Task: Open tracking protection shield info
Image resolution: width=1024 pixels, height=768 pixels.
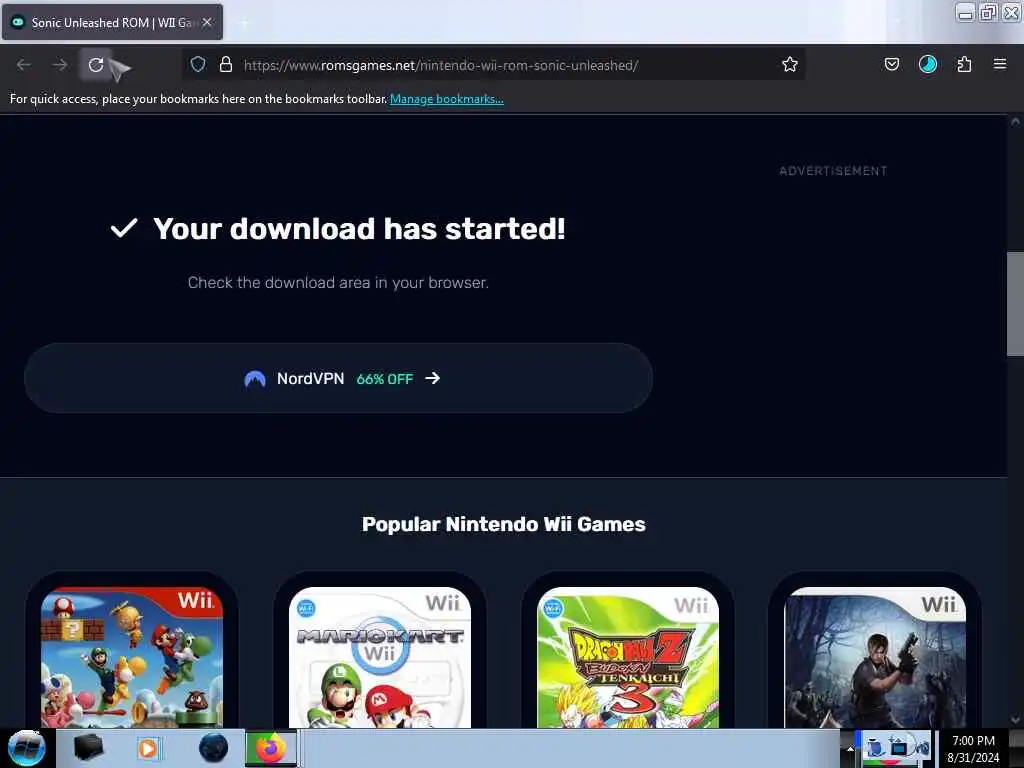Action: click(198, 64)
